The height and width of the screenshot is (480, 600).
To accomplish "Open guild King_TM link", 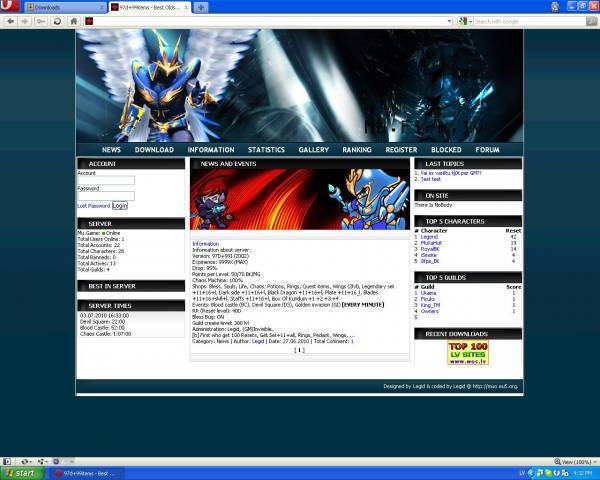I will tap(430, 305).
